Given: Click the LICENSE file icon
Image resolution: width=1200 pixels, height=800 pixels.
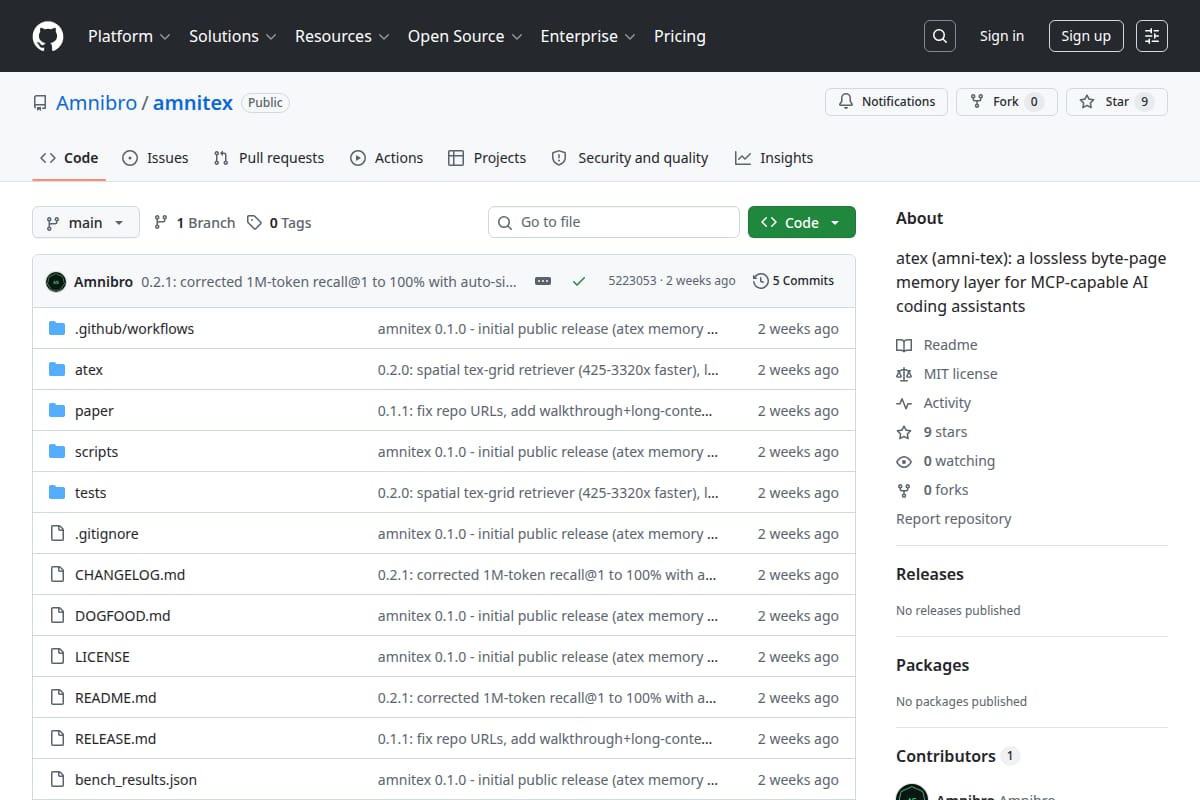Looking at the screenshot, I should click(57, 657).
